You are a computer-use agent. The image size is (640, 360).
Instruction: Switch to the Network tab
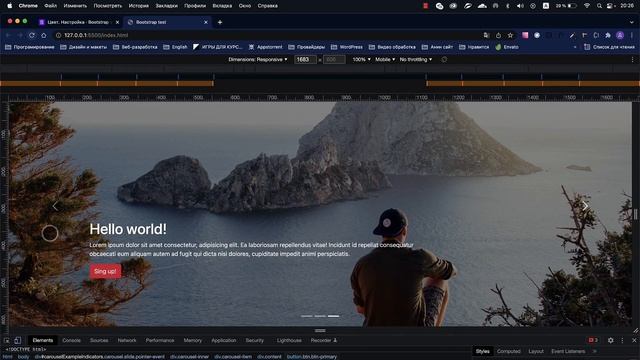(x=127, y=340)
